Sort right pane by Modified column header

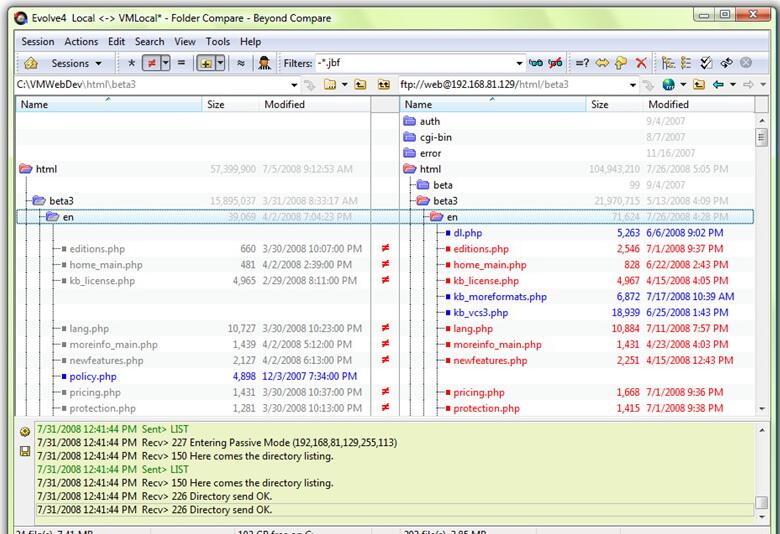pyautogui.click(x=699, y=105)
